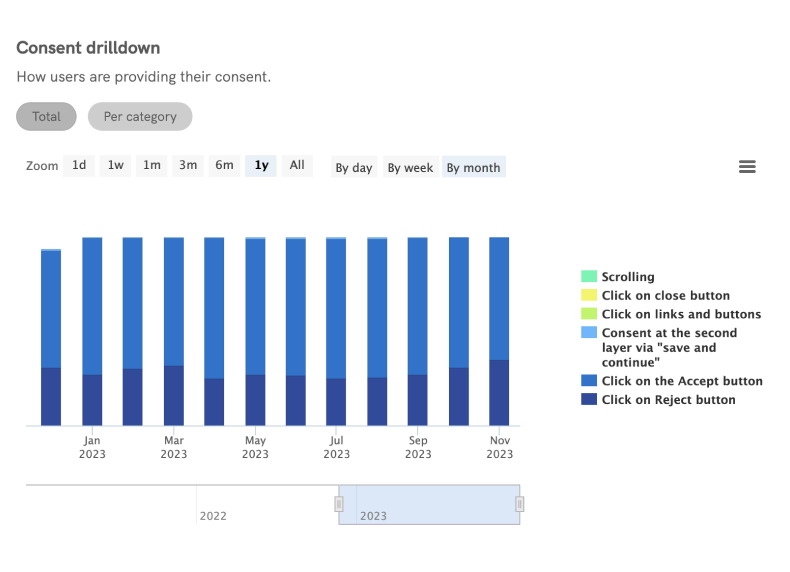Set zoom range to 1w
790x572 pixels.
click(116, 166)
